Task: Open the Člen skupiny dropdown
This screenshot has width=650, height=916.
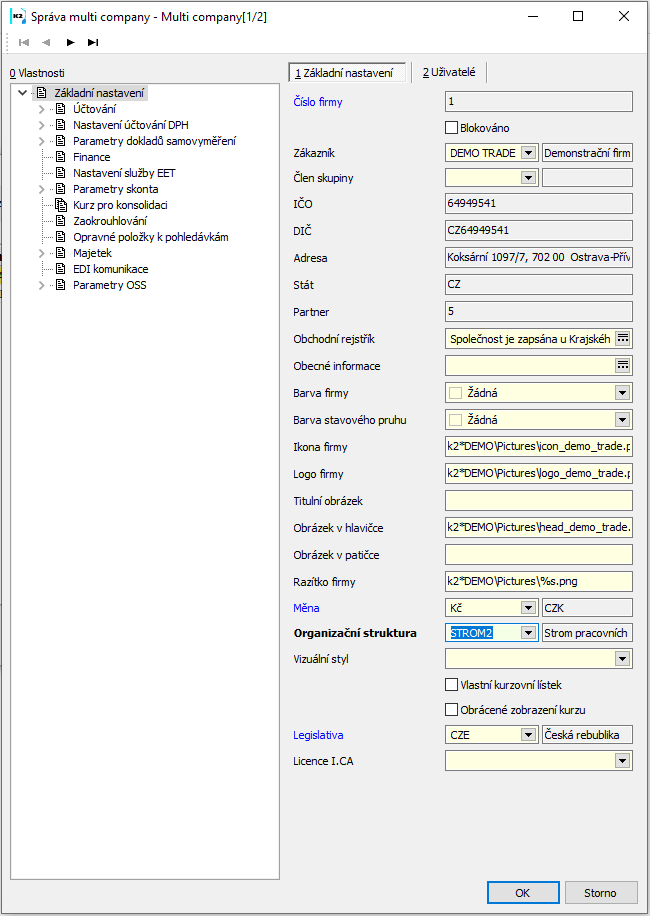Action: pos(529,178)
